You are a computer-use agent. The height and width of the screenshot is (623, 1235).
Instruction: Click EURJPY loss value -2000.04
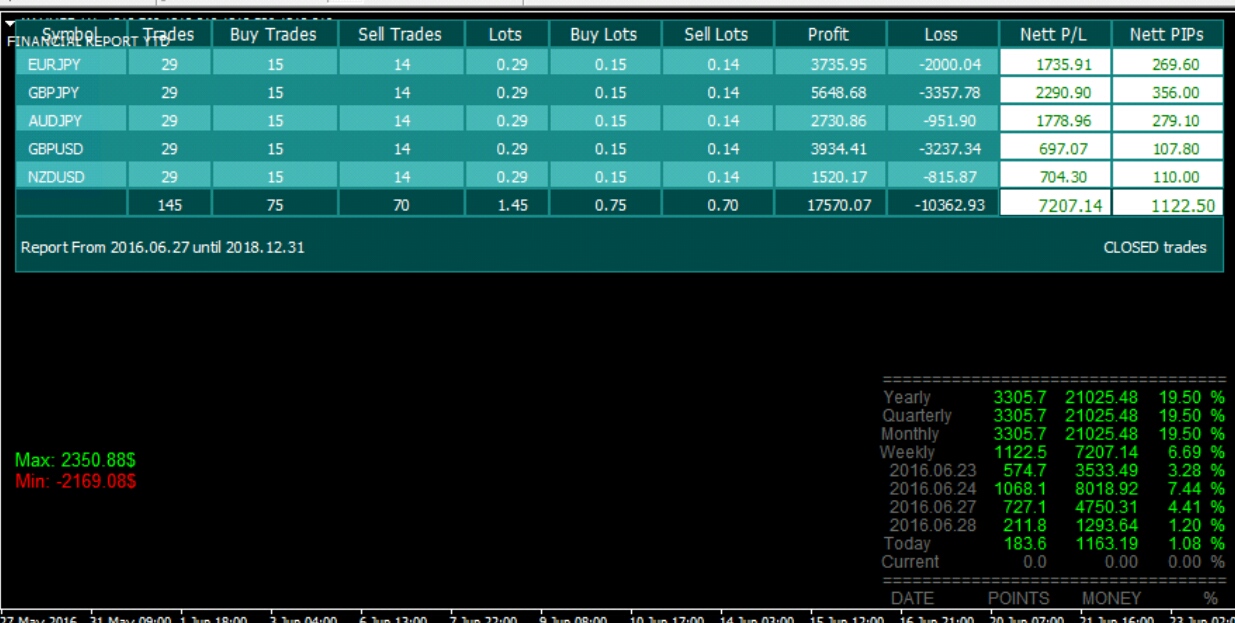pos(950,64)
